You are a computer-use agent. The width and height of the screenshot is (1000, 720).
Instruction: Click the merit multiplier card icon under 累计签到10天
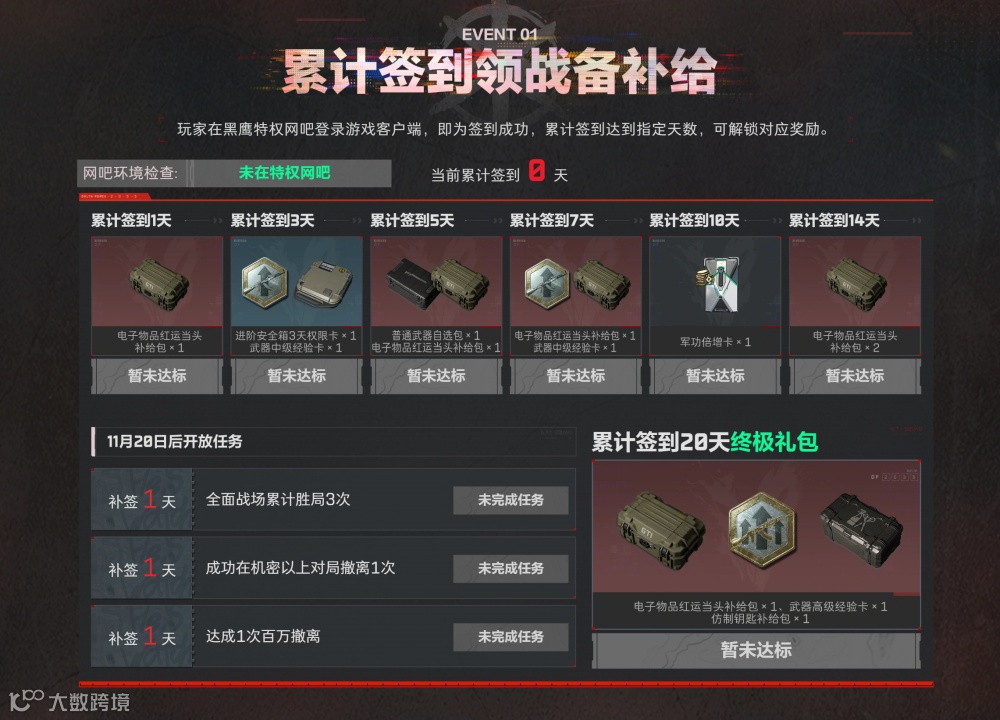(x=717, y=284)
